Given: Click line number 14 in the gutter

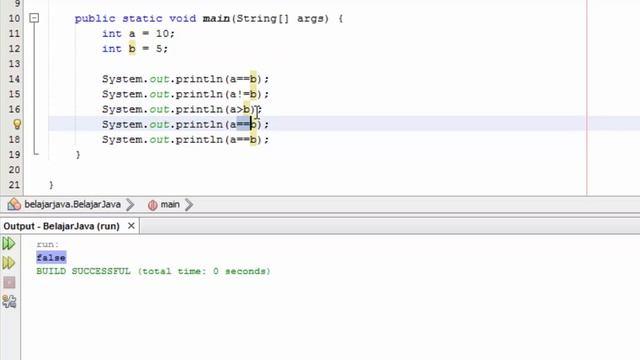Looking at the screenshot, I should [14, 79].
